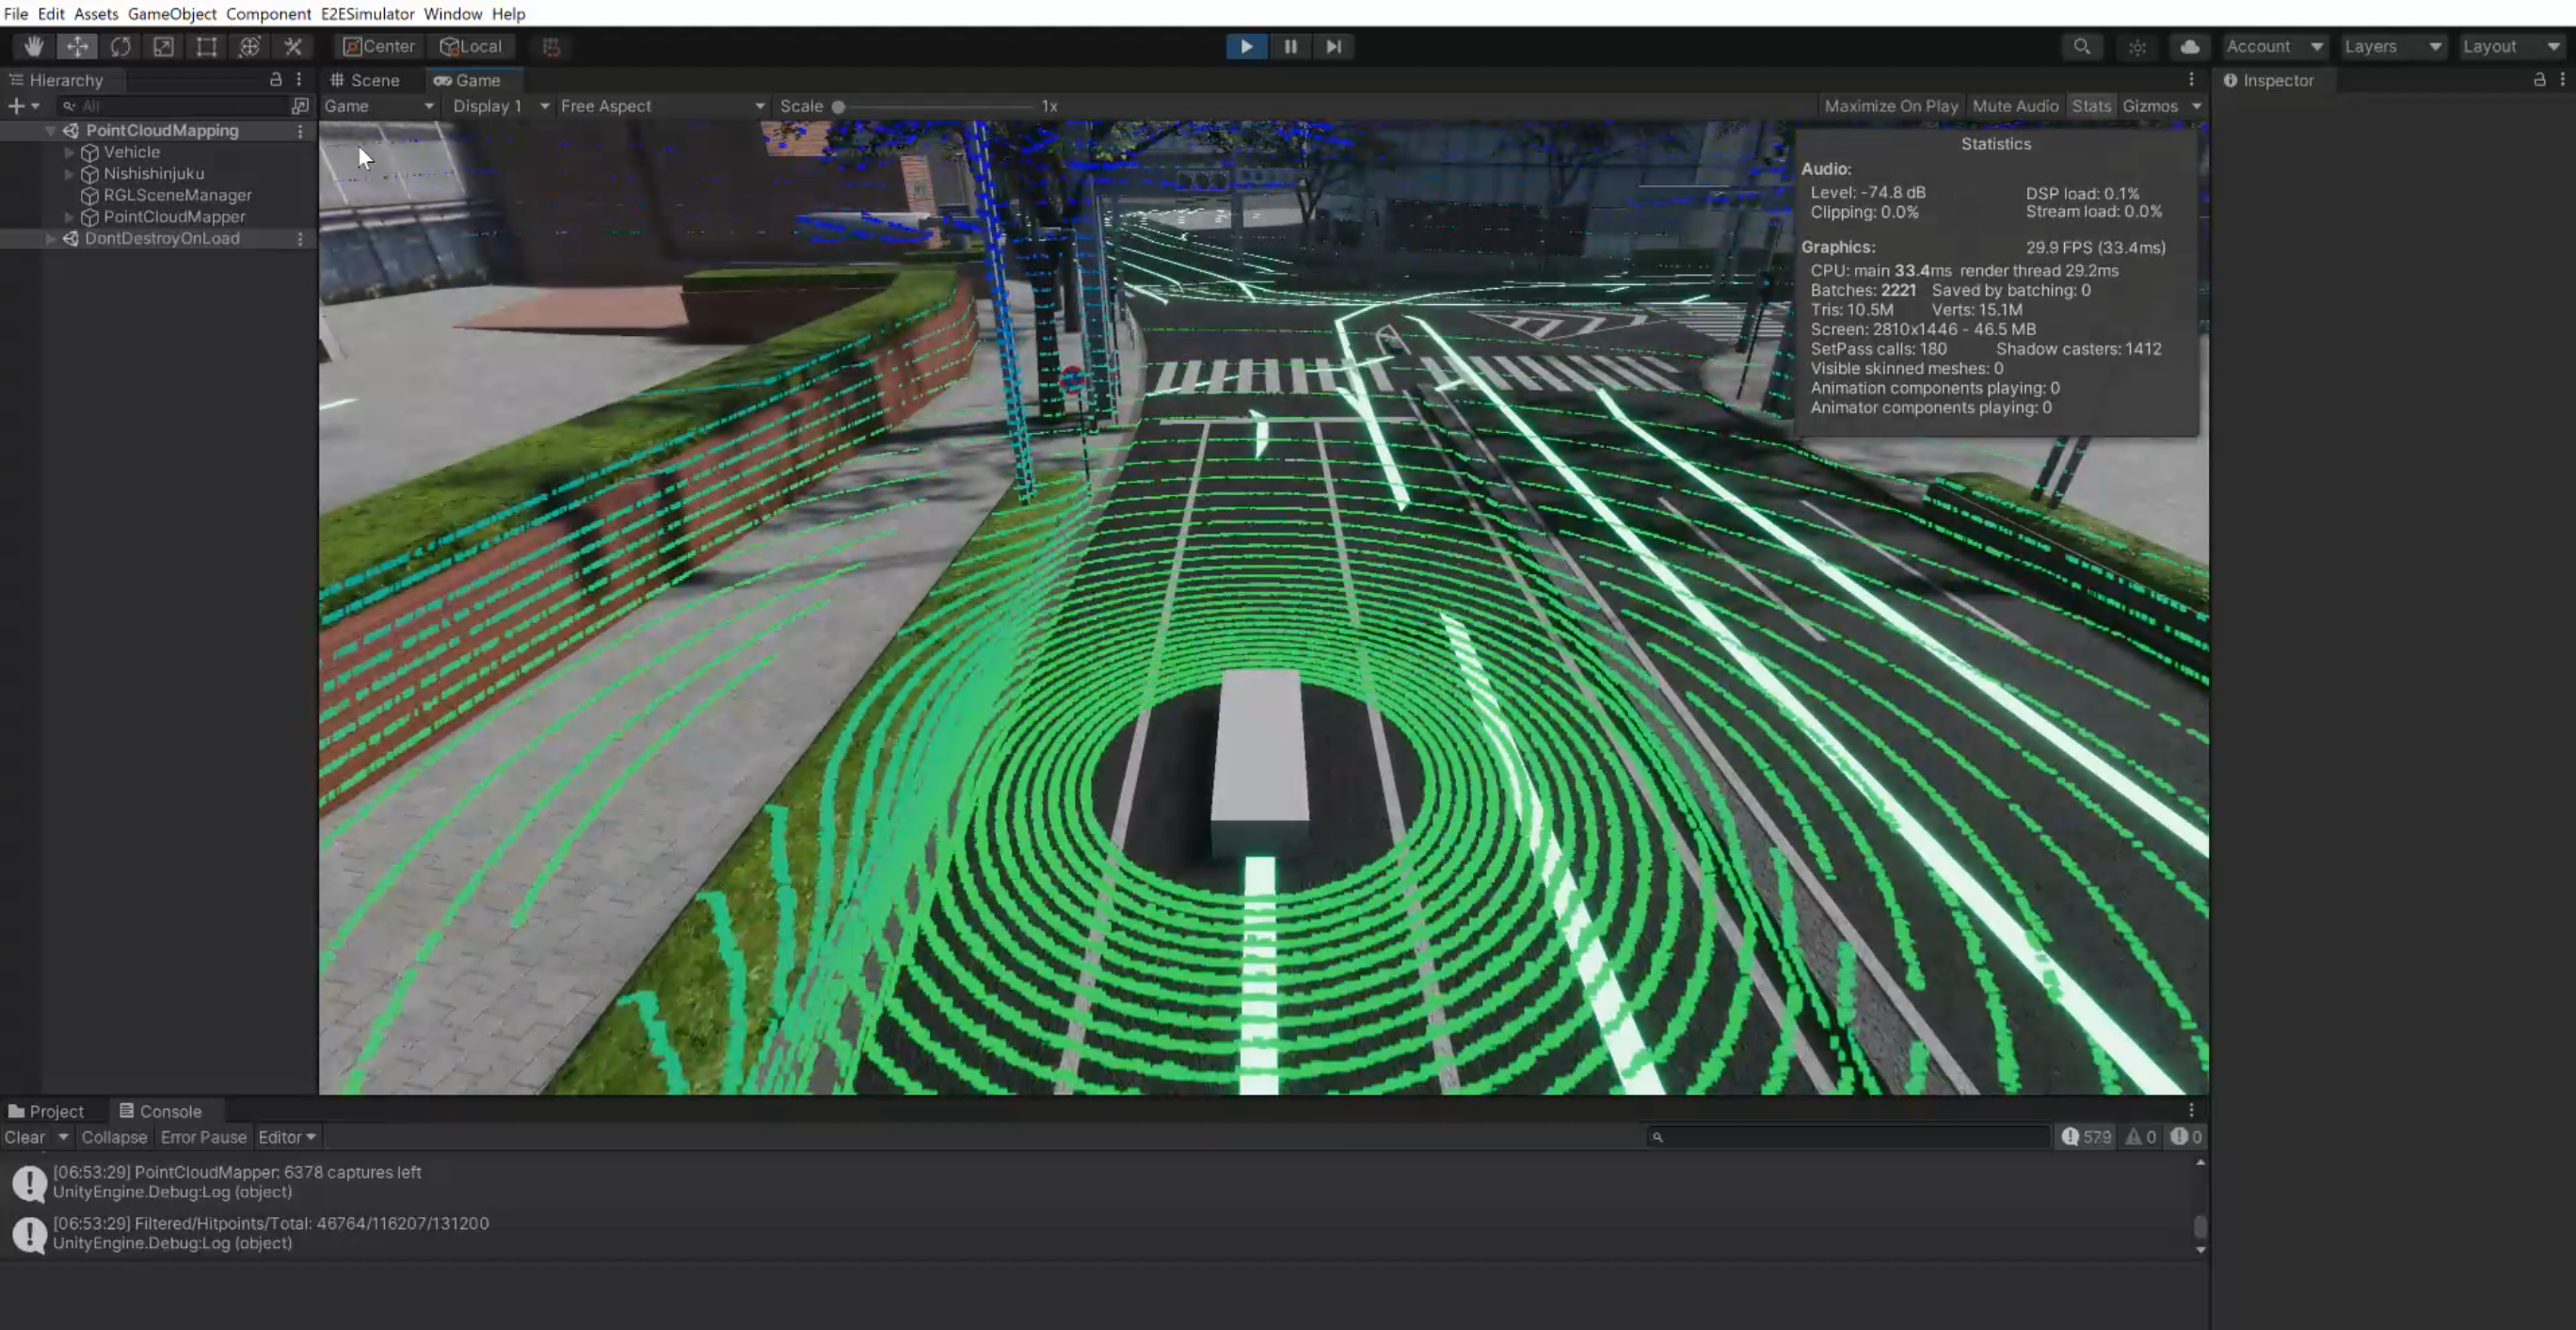The width and height of the screenshot is (2576, 1330).
Task: Open the Free Aspect dropdown
Action: point(662,106)
